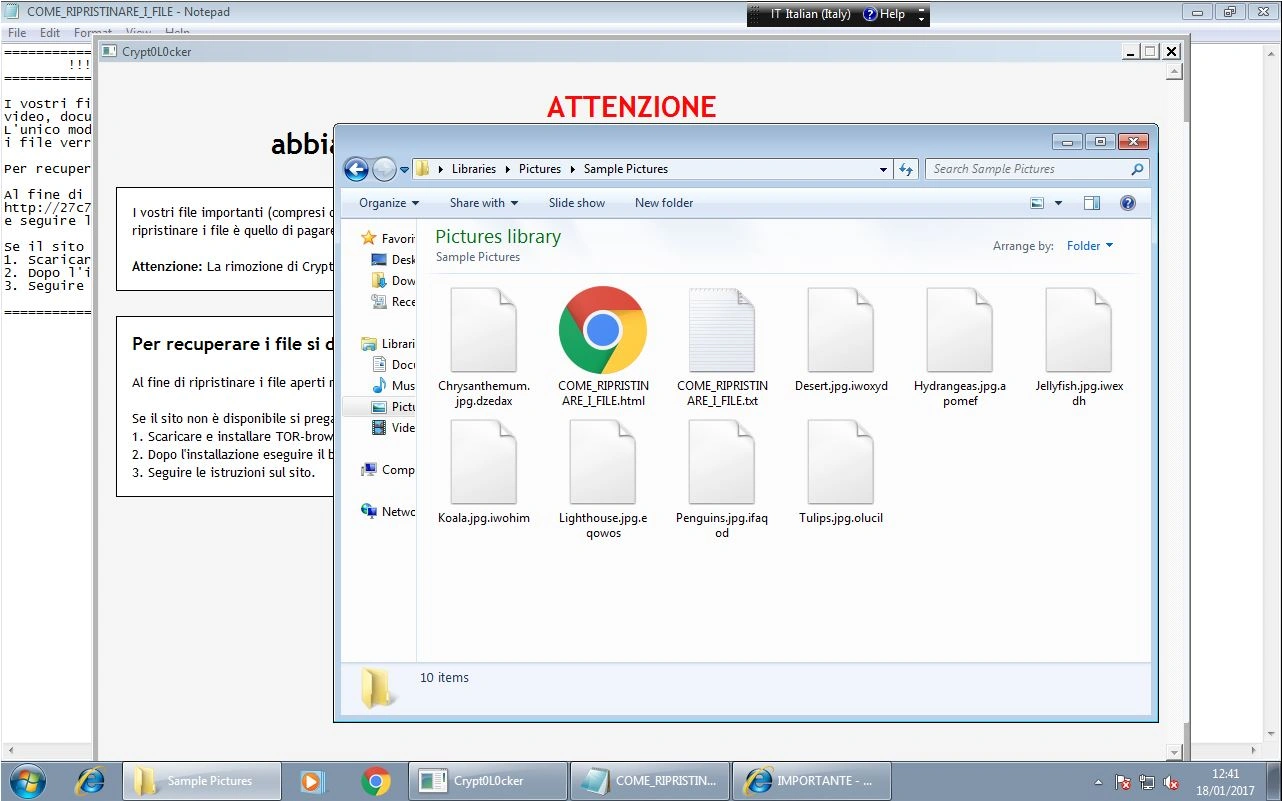Select Videos library in navigation pane
The image size is (1282, 801).
(x=392, y=428)
